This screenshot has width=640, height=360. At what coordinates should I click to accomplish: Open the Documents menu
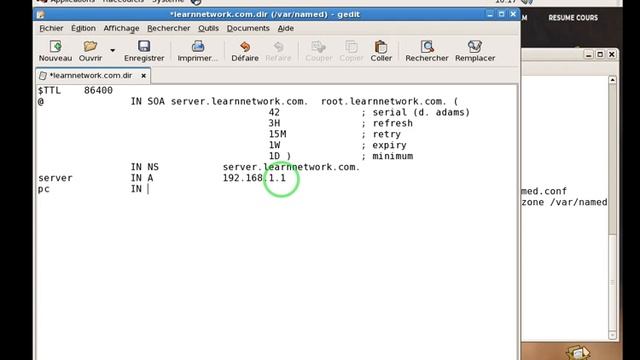248,28
